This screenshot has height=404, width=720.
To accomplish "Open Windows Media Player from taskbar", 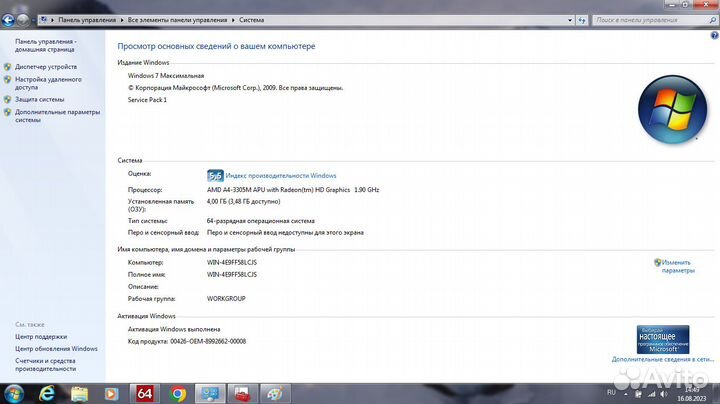I will pyautogui.click(x=111, y=394).
